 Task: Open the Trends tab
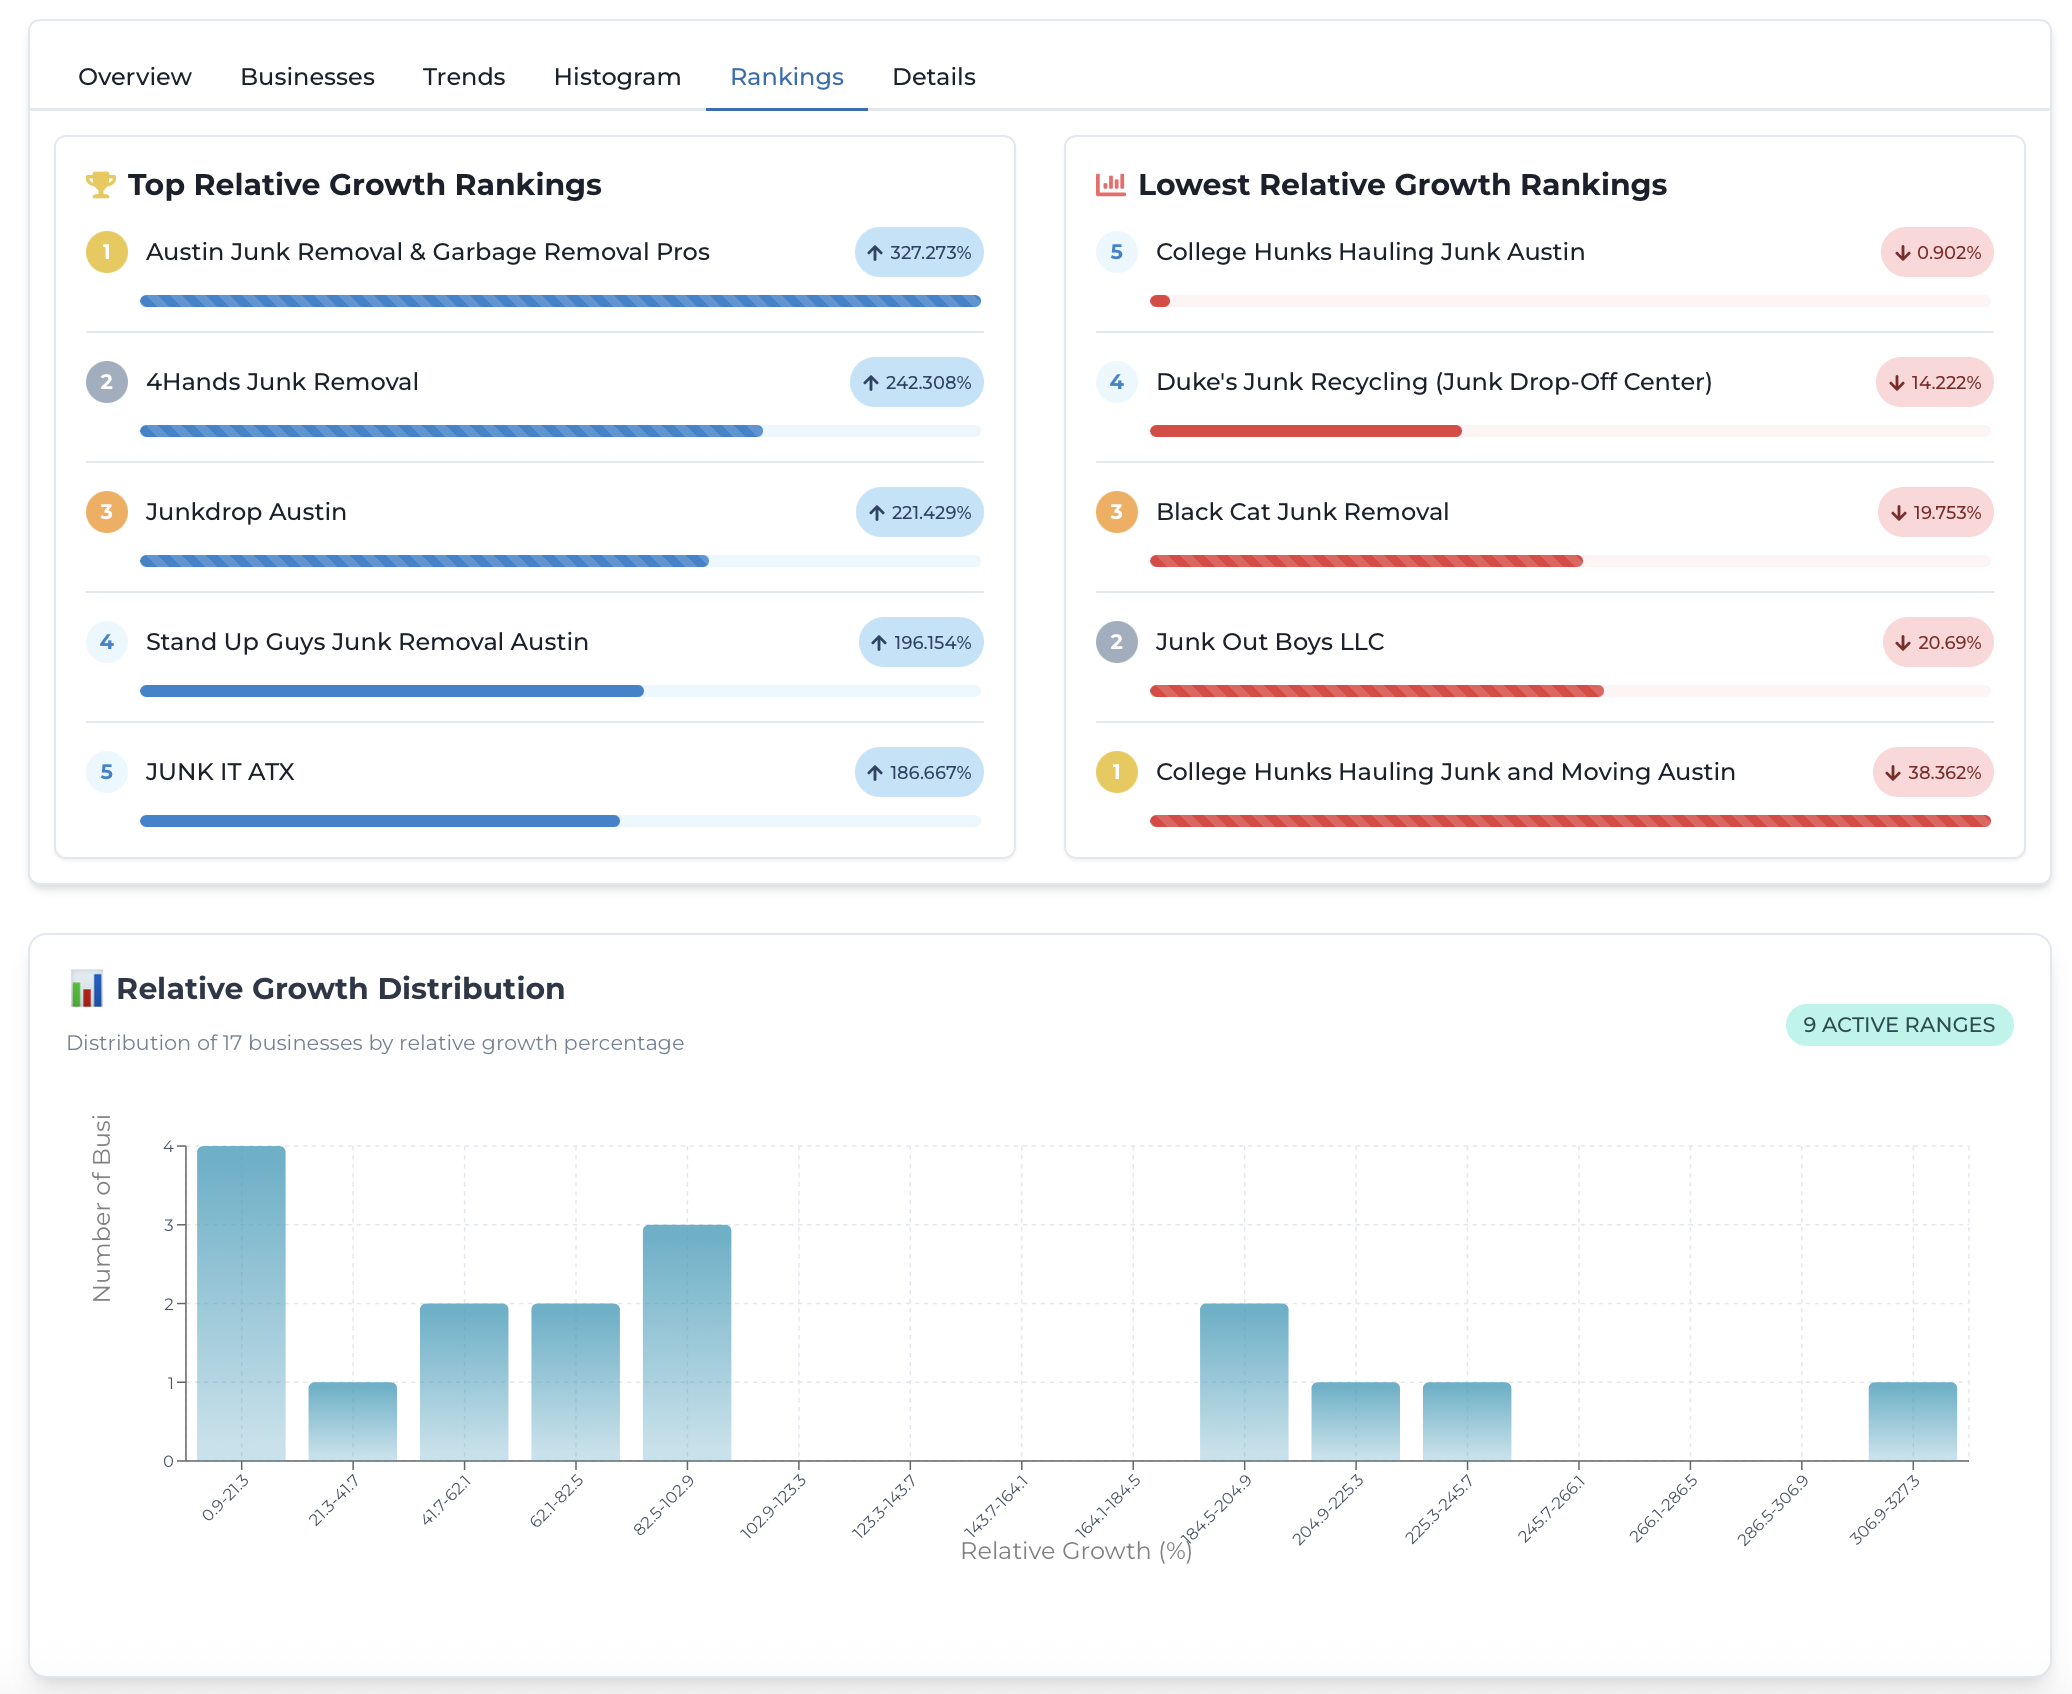pos(464,77)
